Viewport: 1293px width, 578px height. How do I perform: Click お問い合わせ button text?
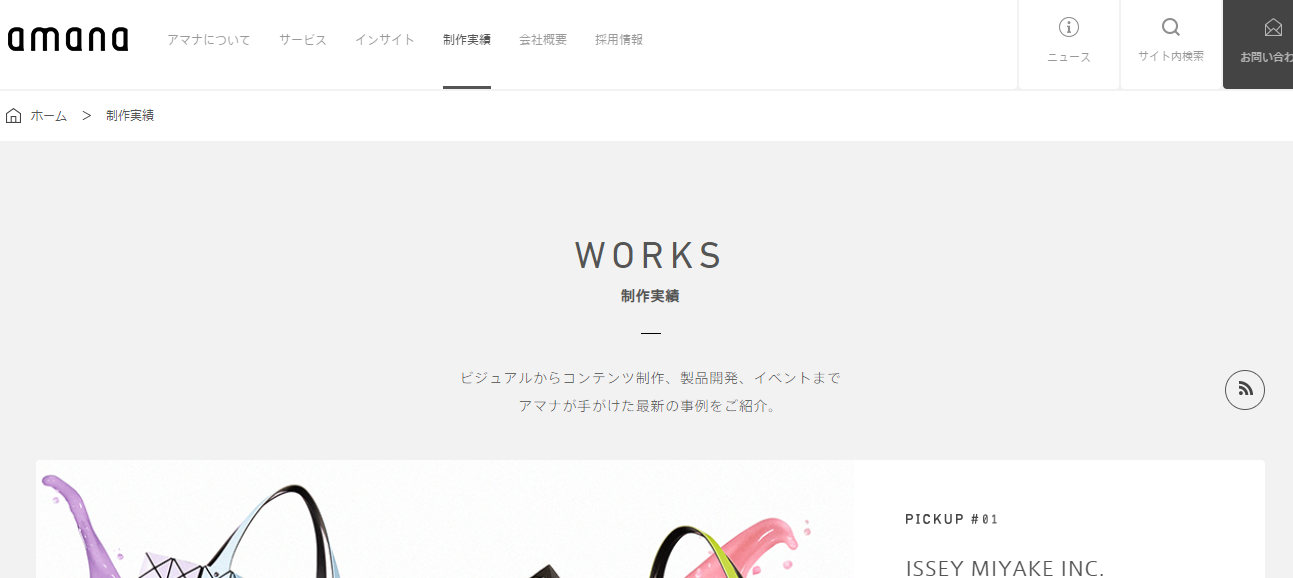[1266, 57]
